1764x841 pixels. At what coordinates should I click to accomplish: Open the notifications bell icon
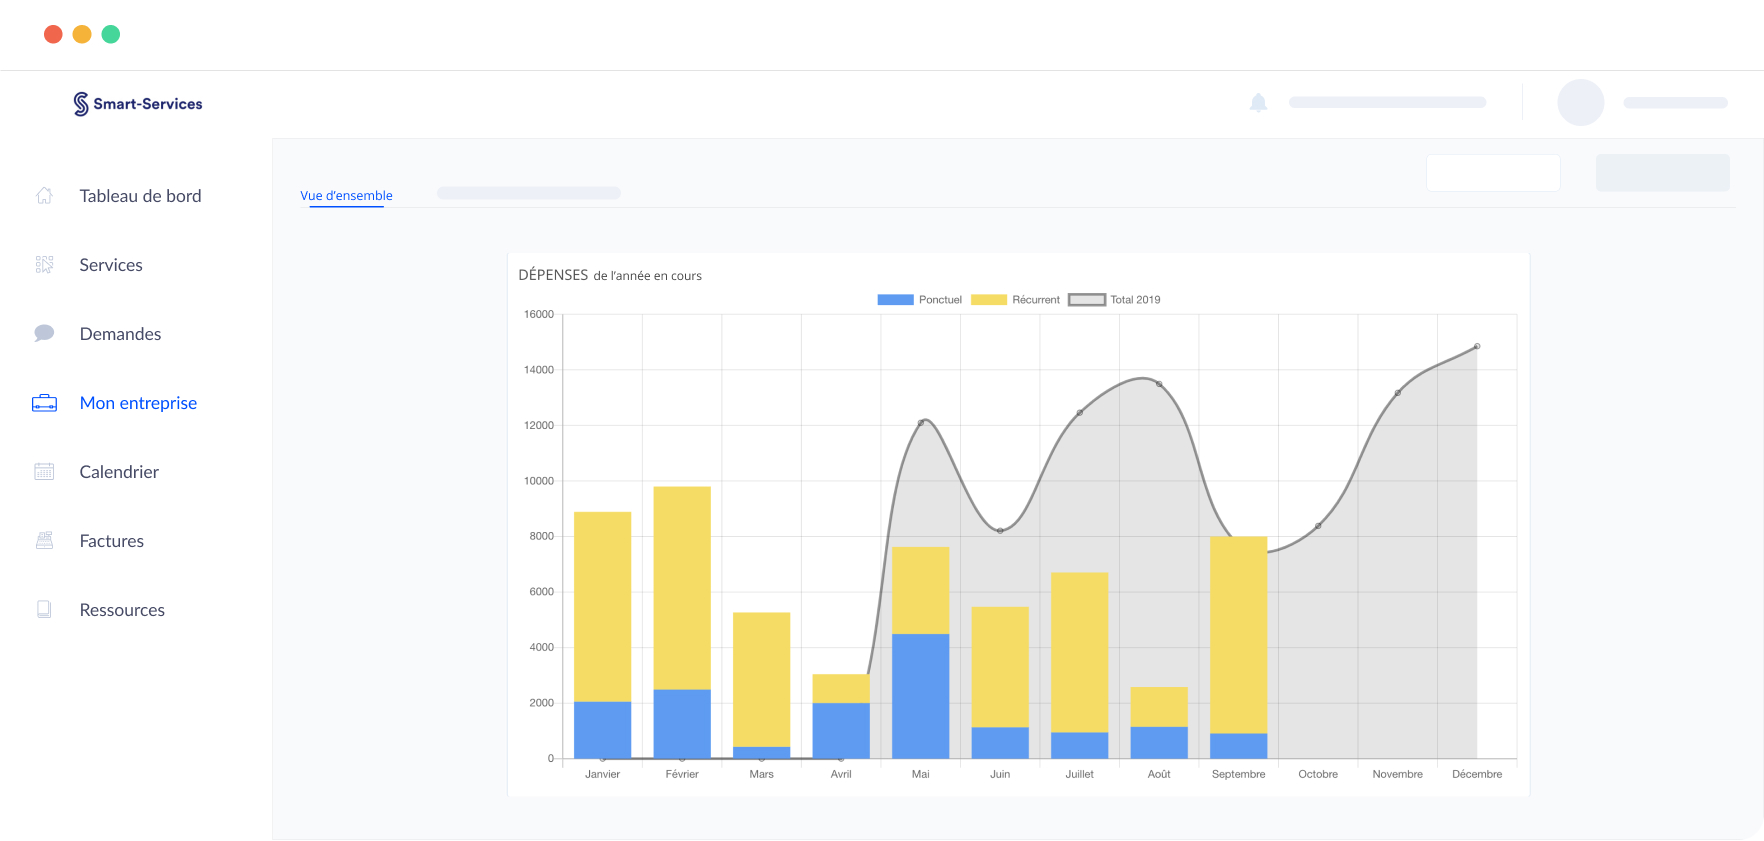click(1258, 102)
